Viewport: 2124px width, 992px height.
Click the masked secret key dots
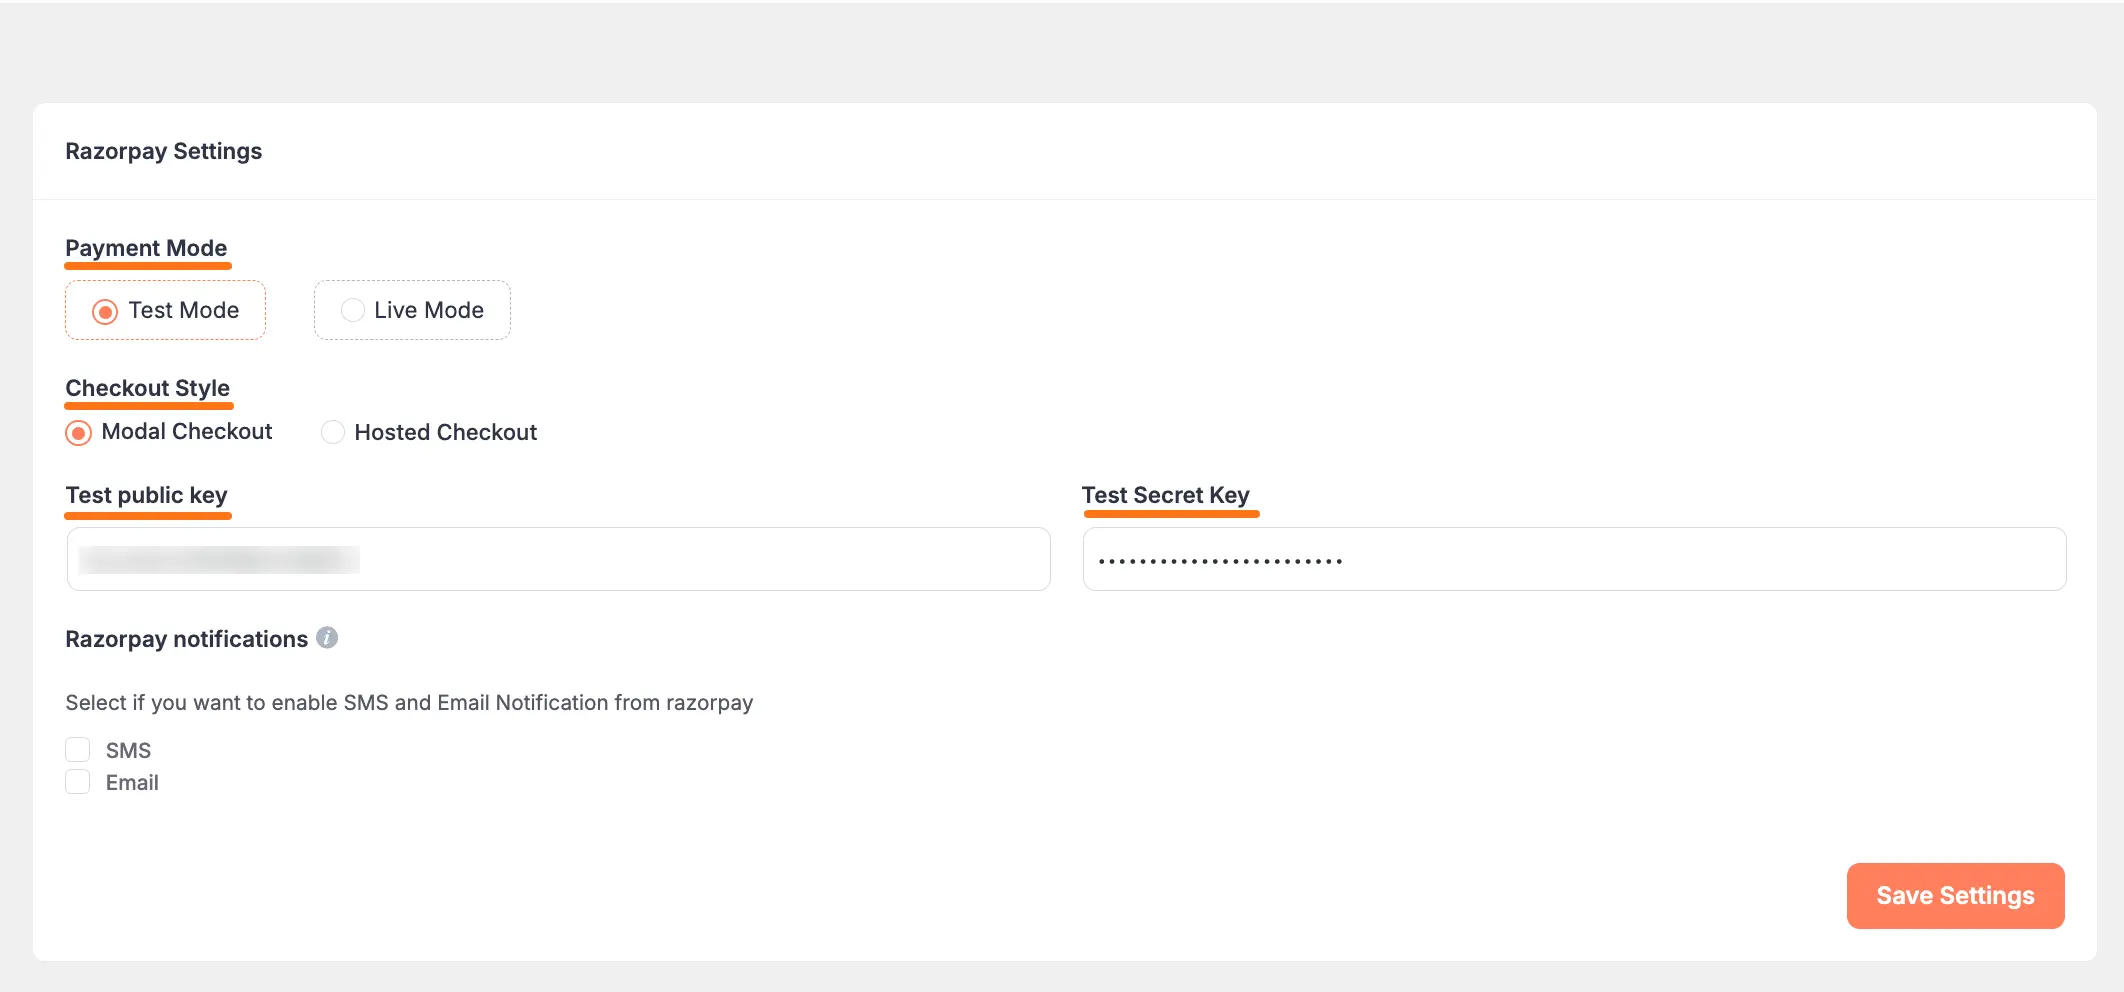(1219, 558)
